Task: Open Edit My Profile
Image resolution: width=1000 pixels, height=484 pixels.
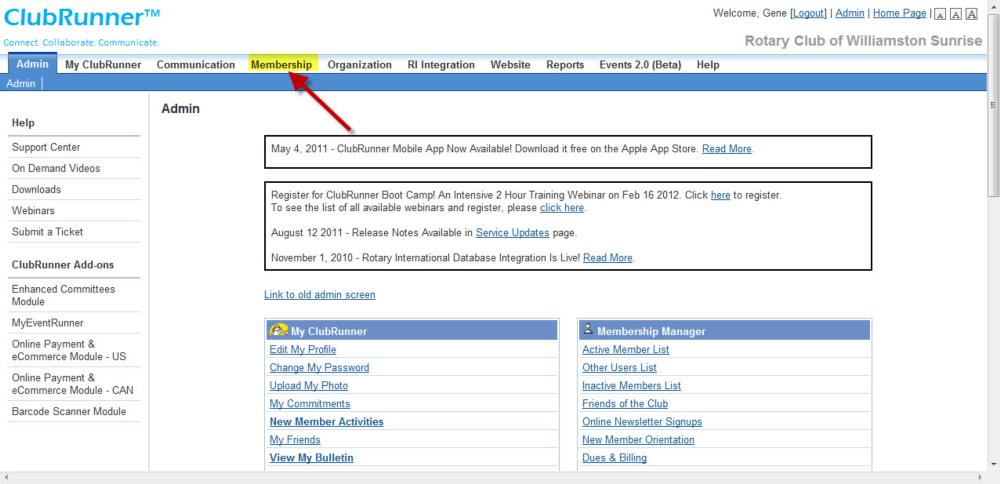Action: point(303,349)
